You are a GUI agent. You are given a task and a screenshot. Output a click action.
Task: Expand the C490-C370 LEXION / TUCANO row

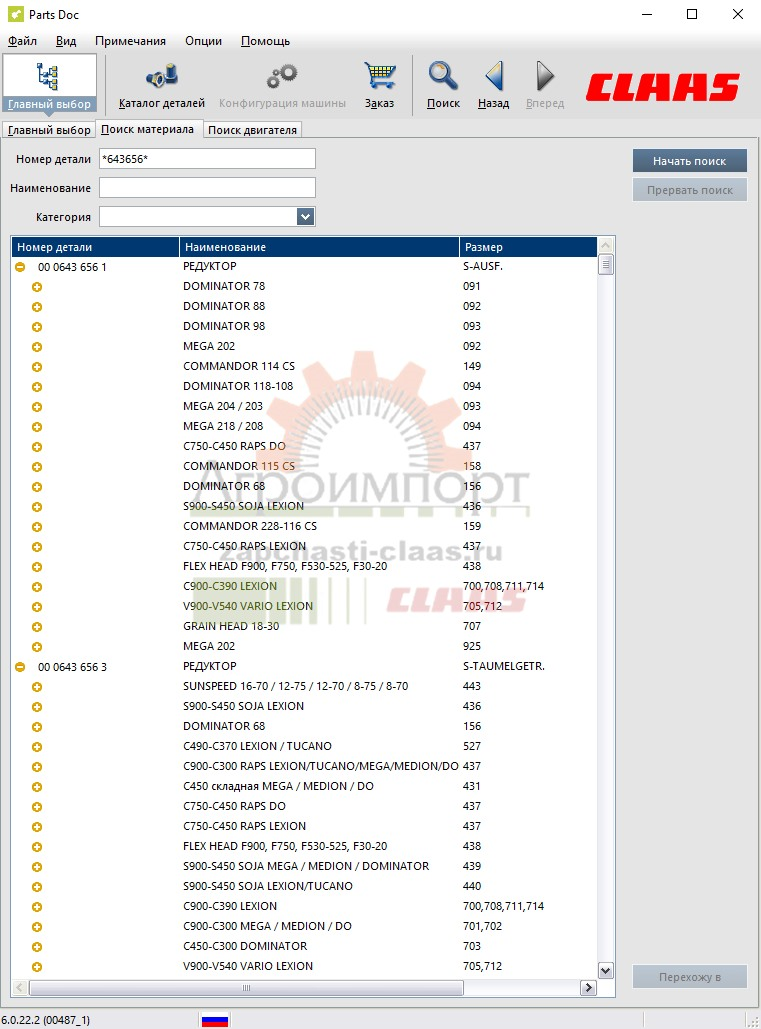pos(37,747)
